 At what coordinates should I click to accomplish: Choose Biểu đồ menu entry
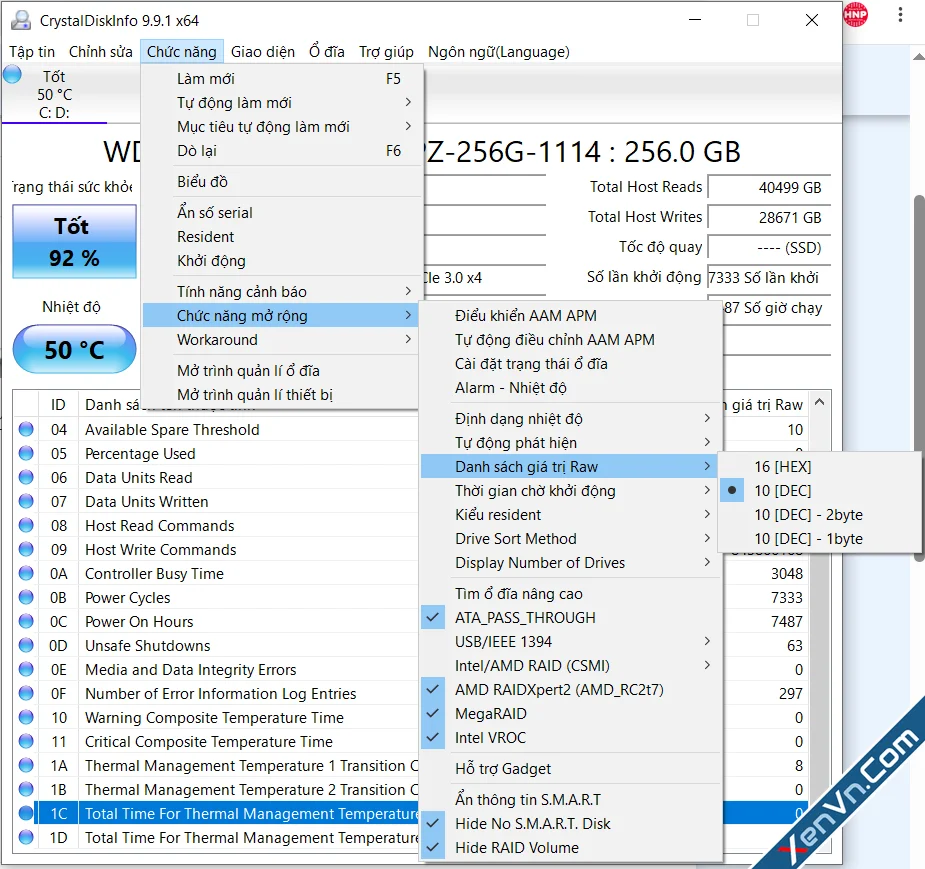click(x=282, y=181)
